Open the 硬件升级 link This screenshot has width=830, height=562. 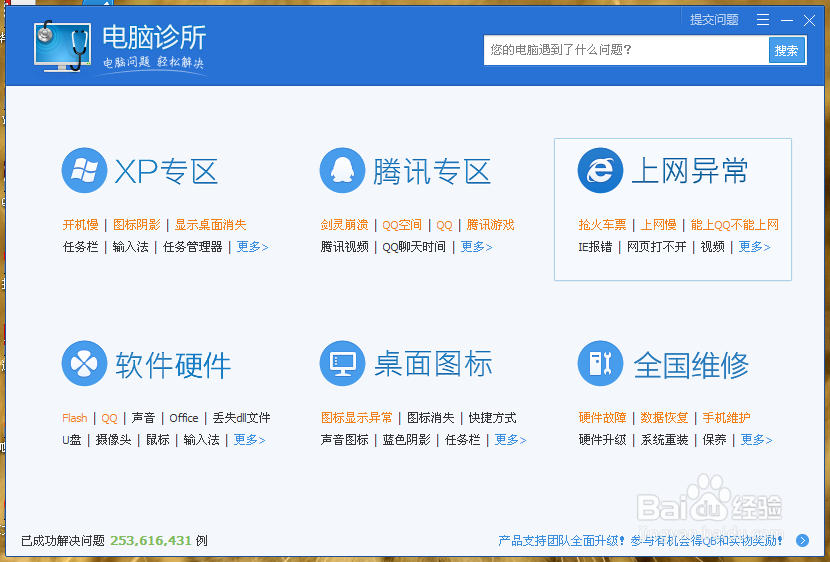click(x=602, y=440)
